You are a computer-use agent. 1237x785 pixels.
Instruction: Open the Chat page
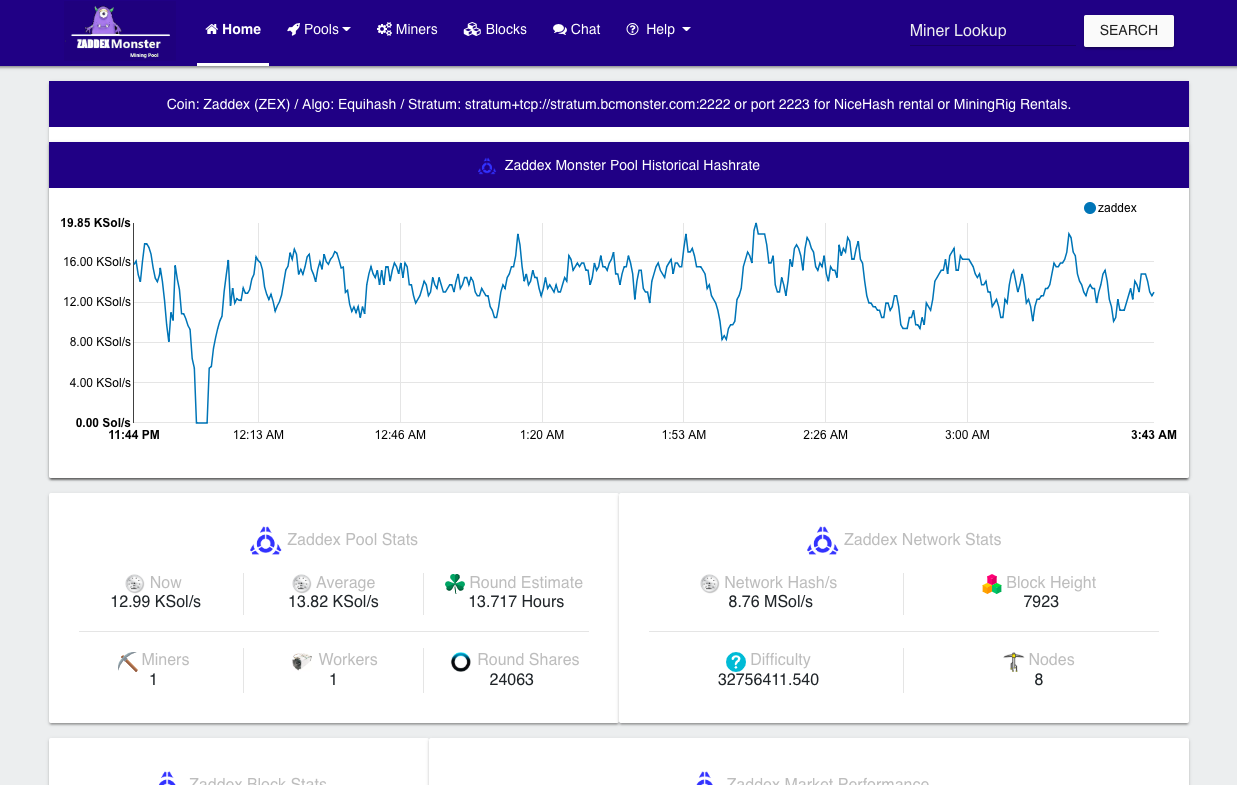(x=576, y=30)
